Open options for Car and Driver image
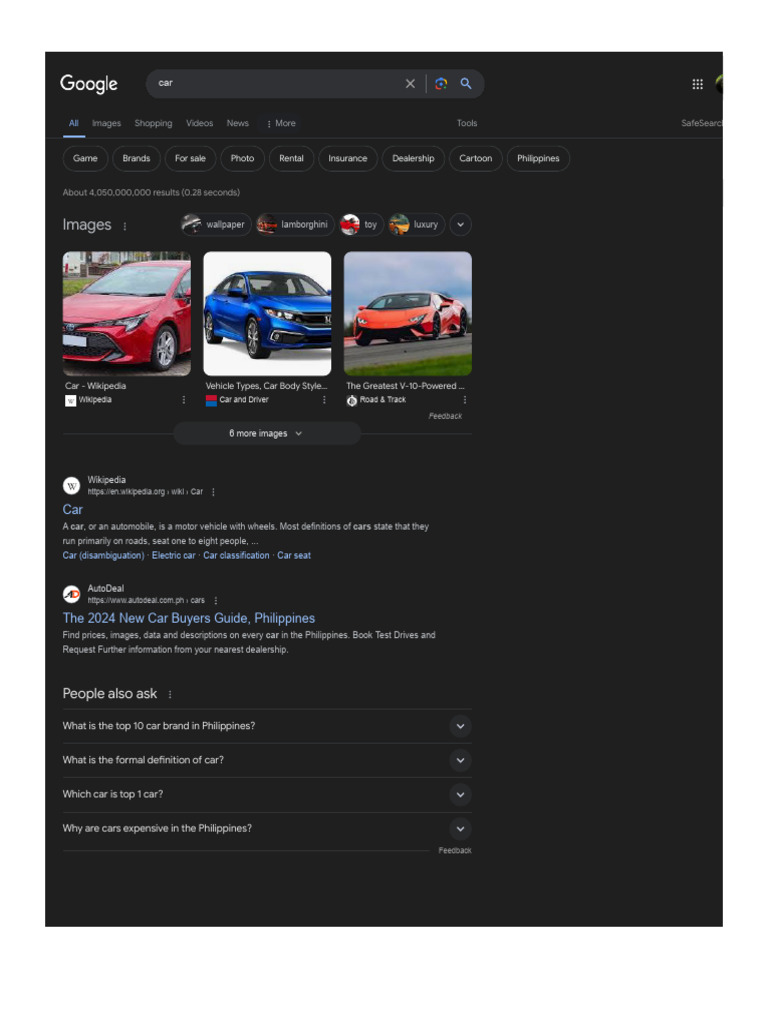Screen dimensions: 768x1024 325,400
